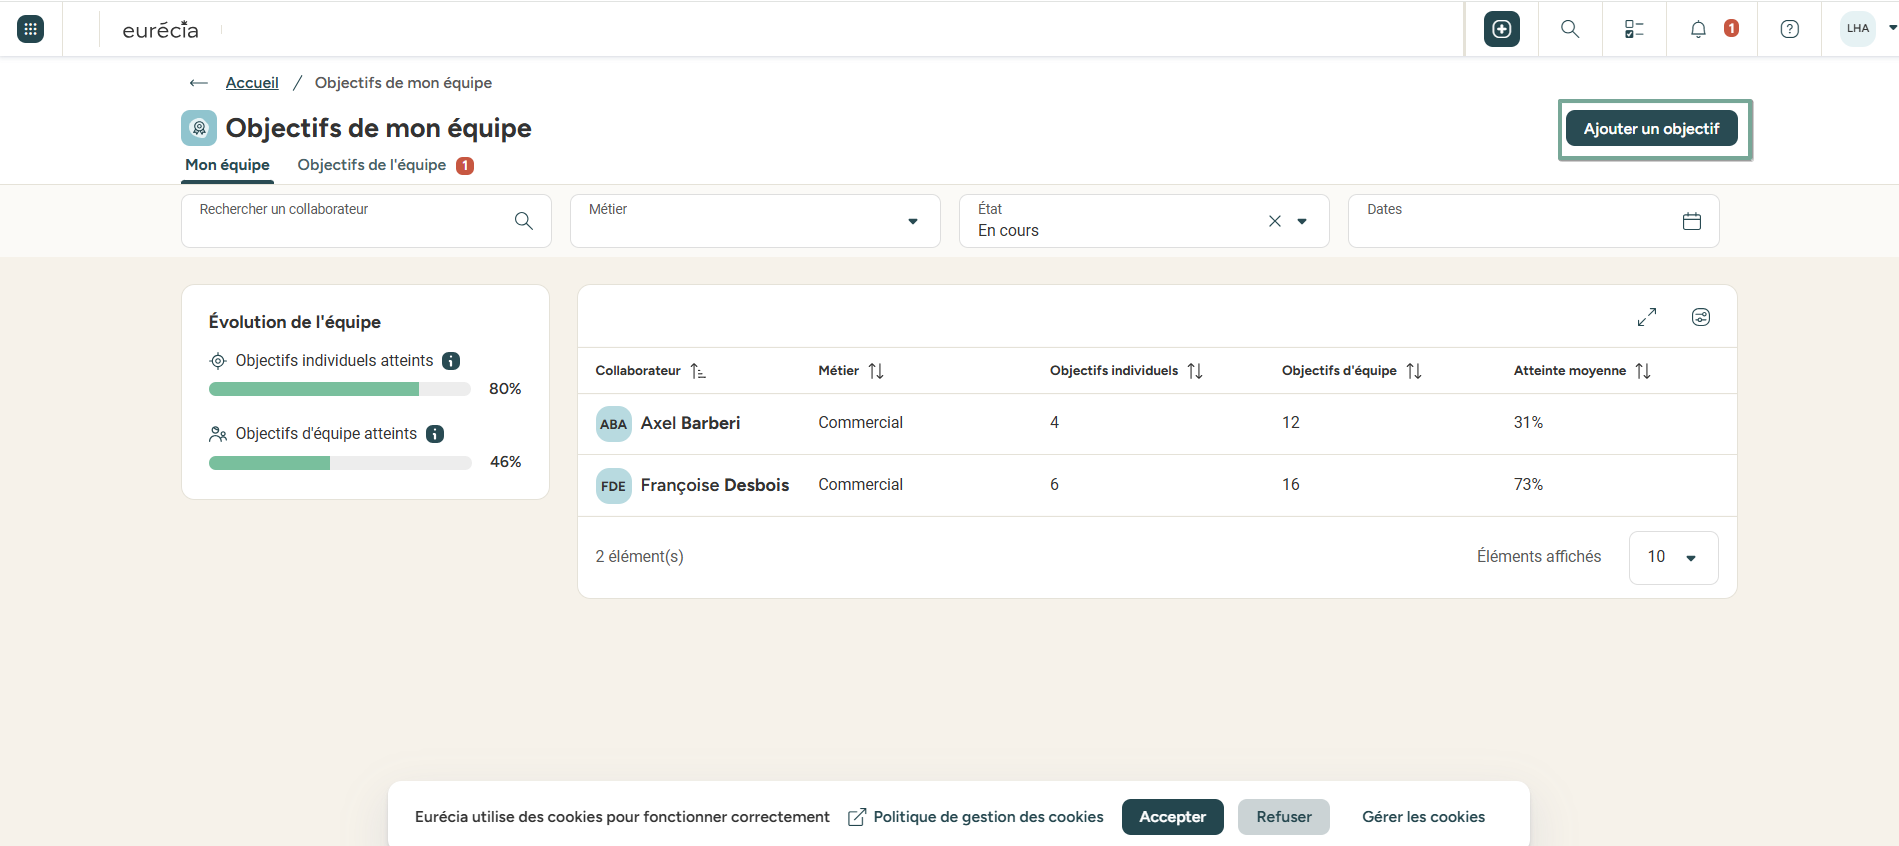This screenshot has height=846, width=1899.
Task: Switch to Objectifs de l'équipe tab
Action: tap(372, 165)
